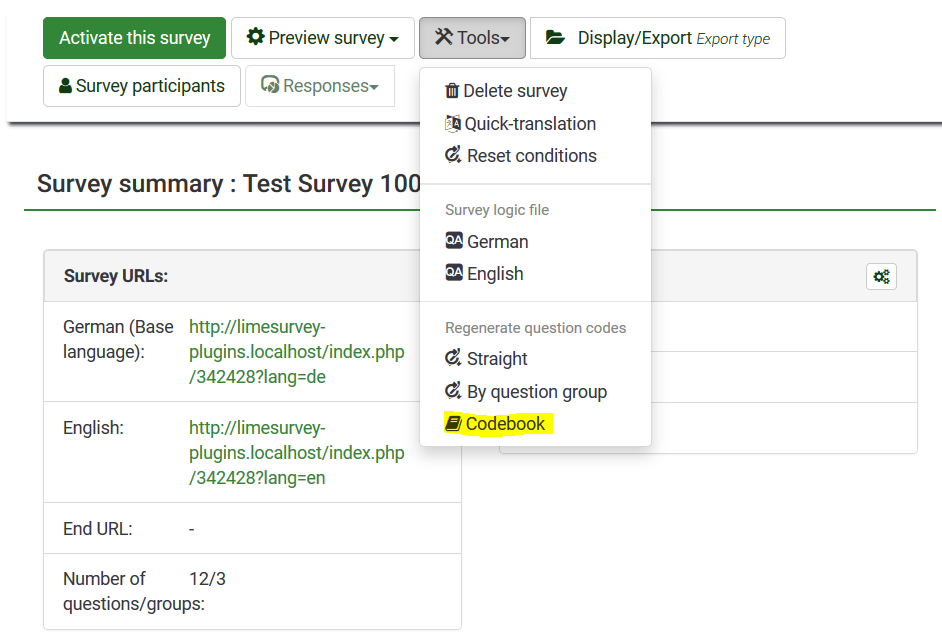Click the gears icon in the right panel header

click(881, 277)
